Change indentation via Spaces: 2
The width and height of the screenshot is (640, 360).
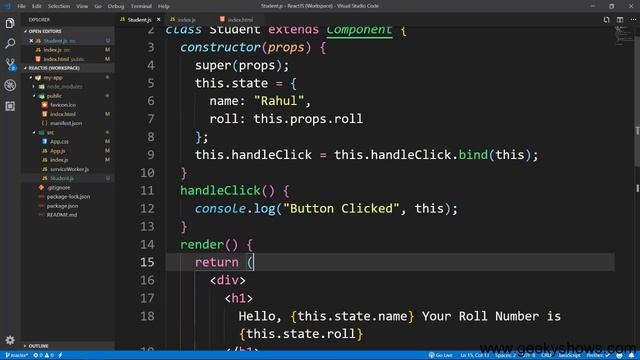[505, 356]
